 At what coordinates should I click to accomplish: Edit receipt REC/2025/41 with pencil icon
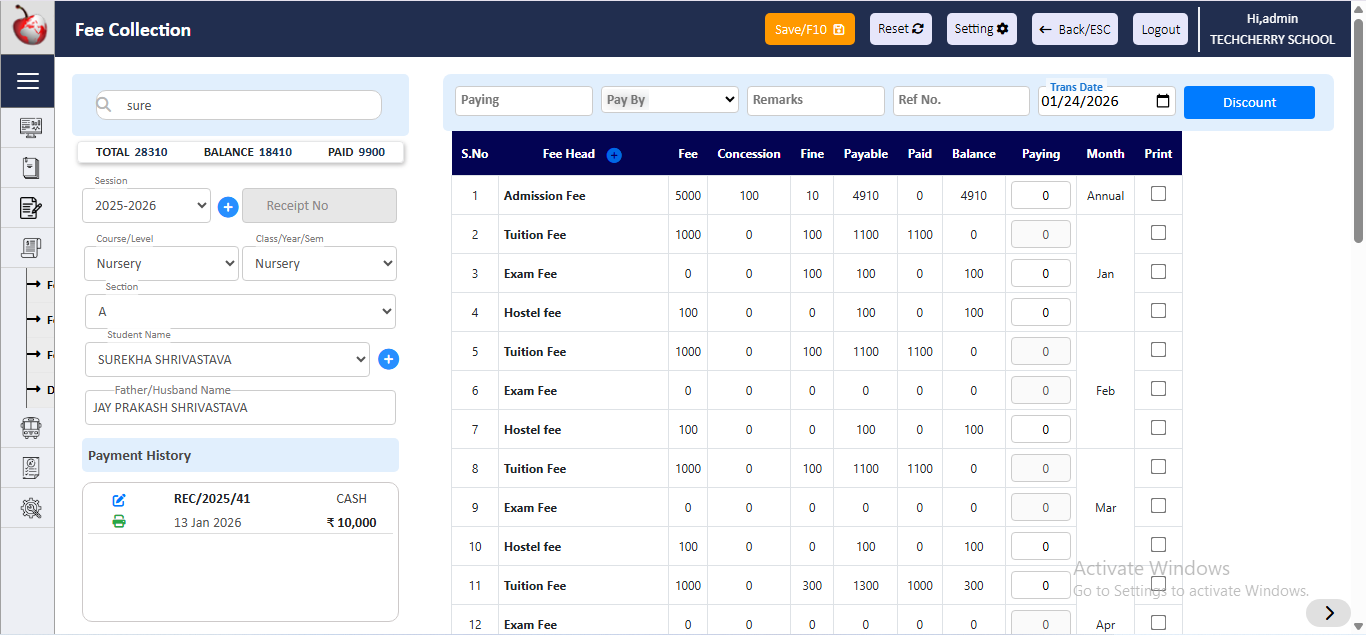coord(119,500)
